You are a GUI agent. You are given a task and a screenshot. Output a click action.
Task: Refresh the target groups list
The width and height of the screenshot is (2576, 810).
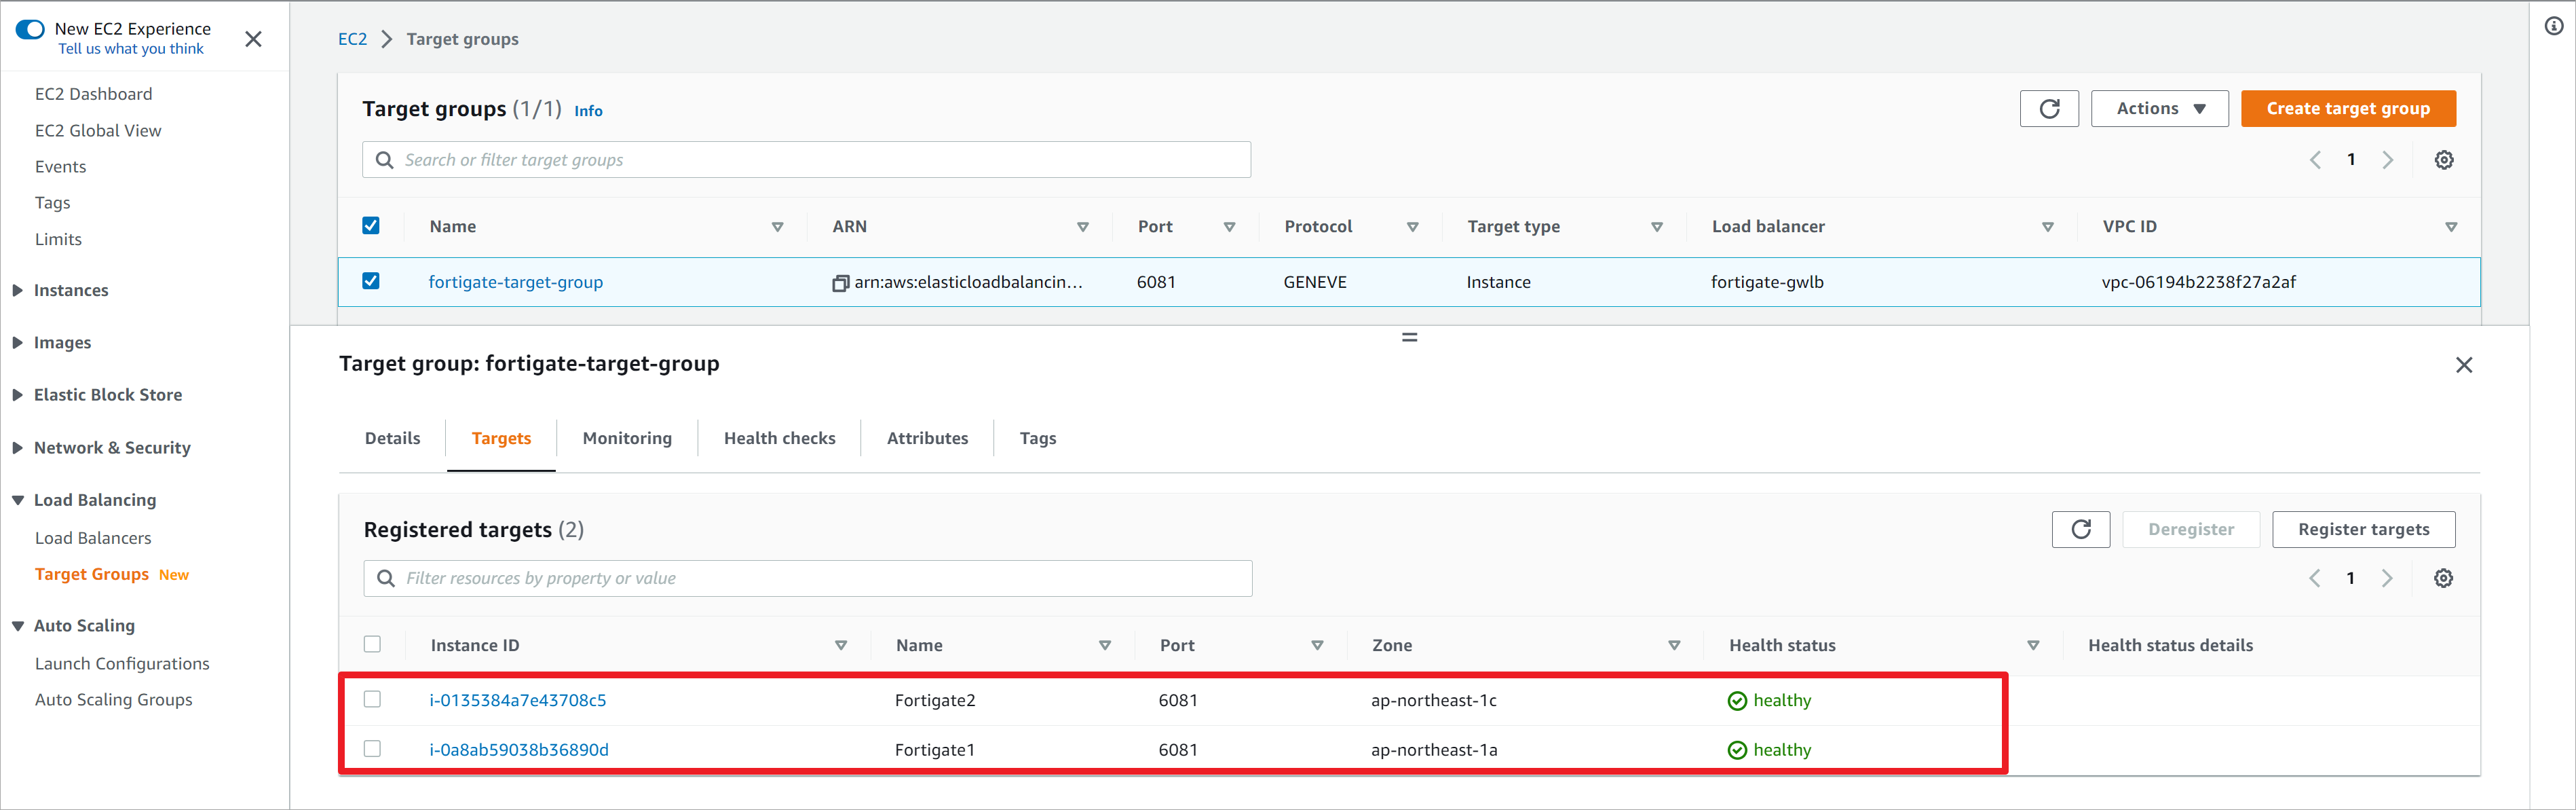pos(2049,109)
